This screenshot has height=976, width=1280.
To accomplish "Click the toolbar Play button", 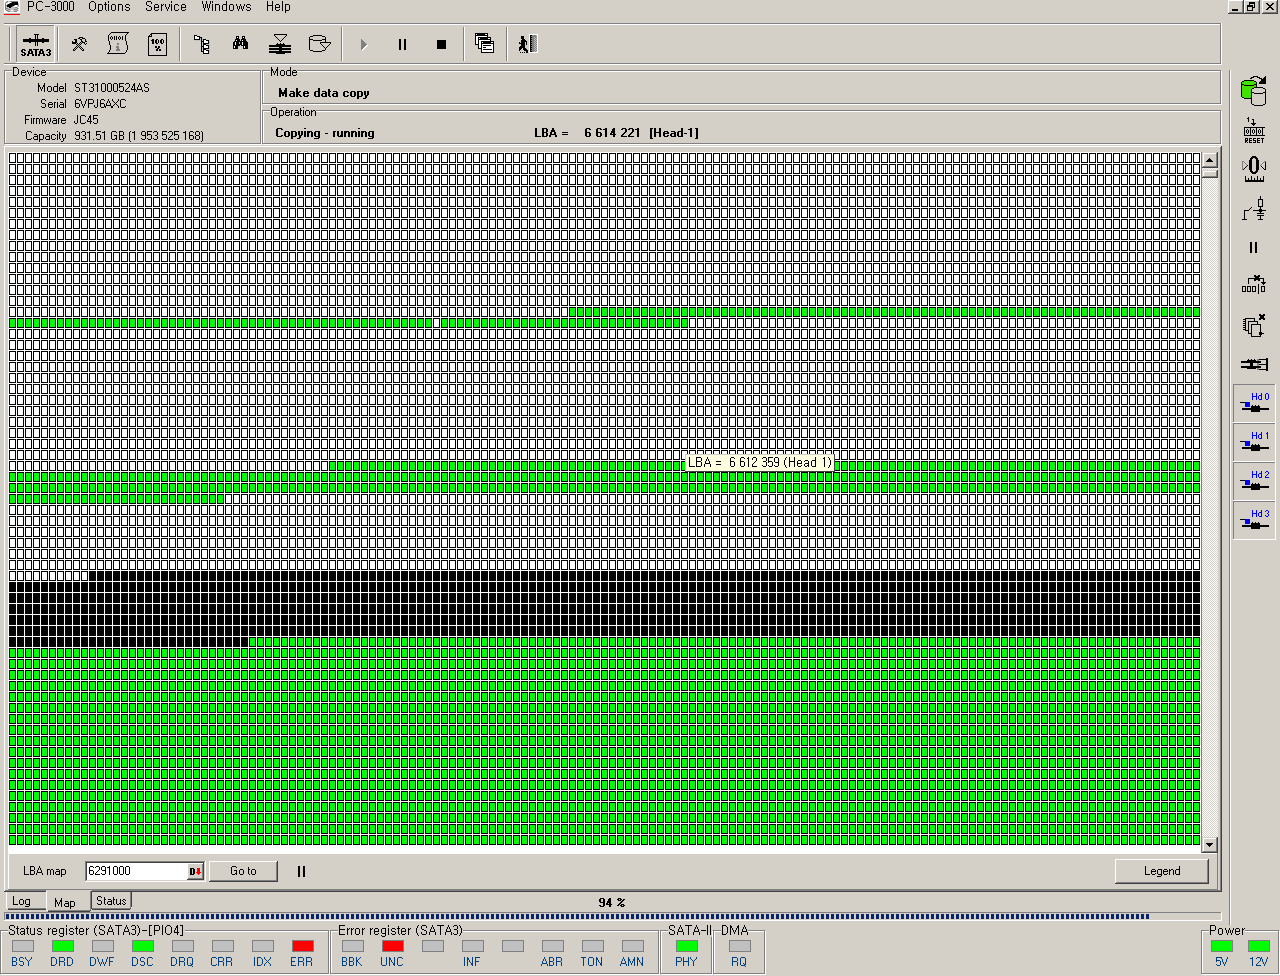I will (364, 45).
